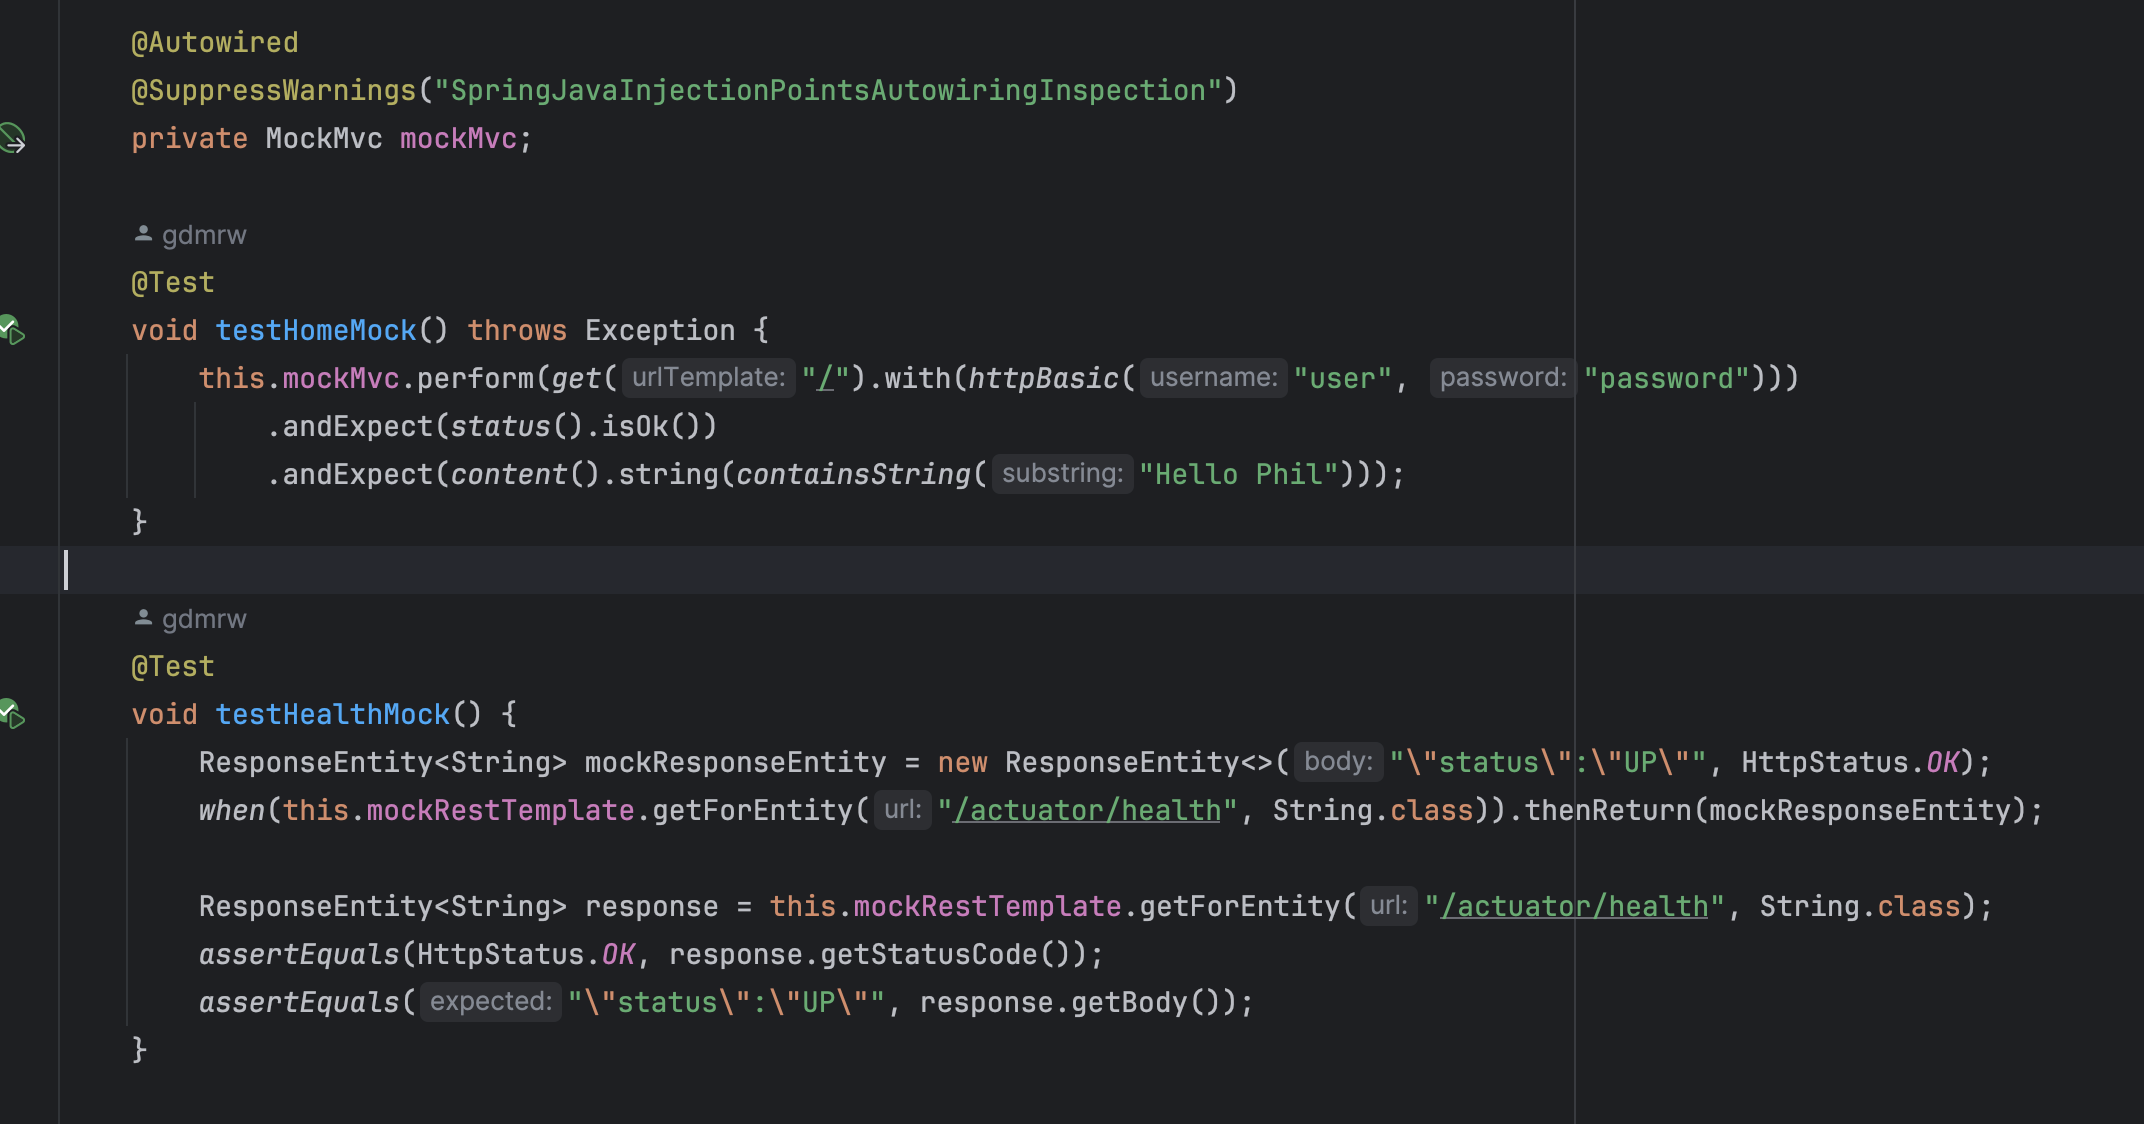This screenshot has height=1124, width=2144.
Task: Click the username parameter hint
Action: 1213,378
